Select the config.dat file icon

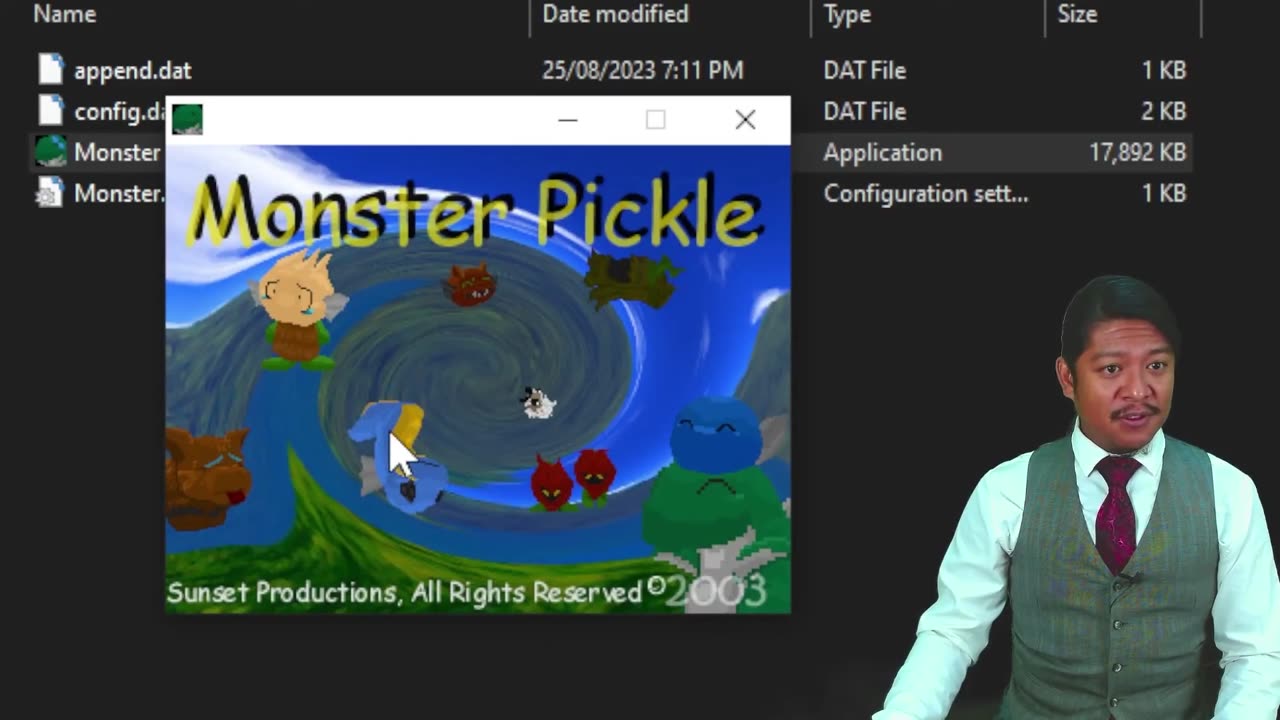[x=50, y=111]
